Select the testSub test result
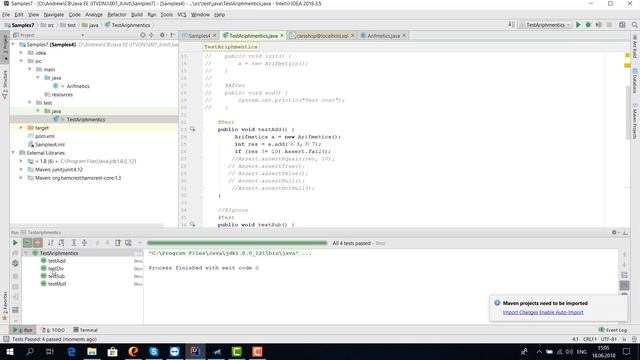The height and width of the screenshot is (360, 640). click(x=56, y=276)
